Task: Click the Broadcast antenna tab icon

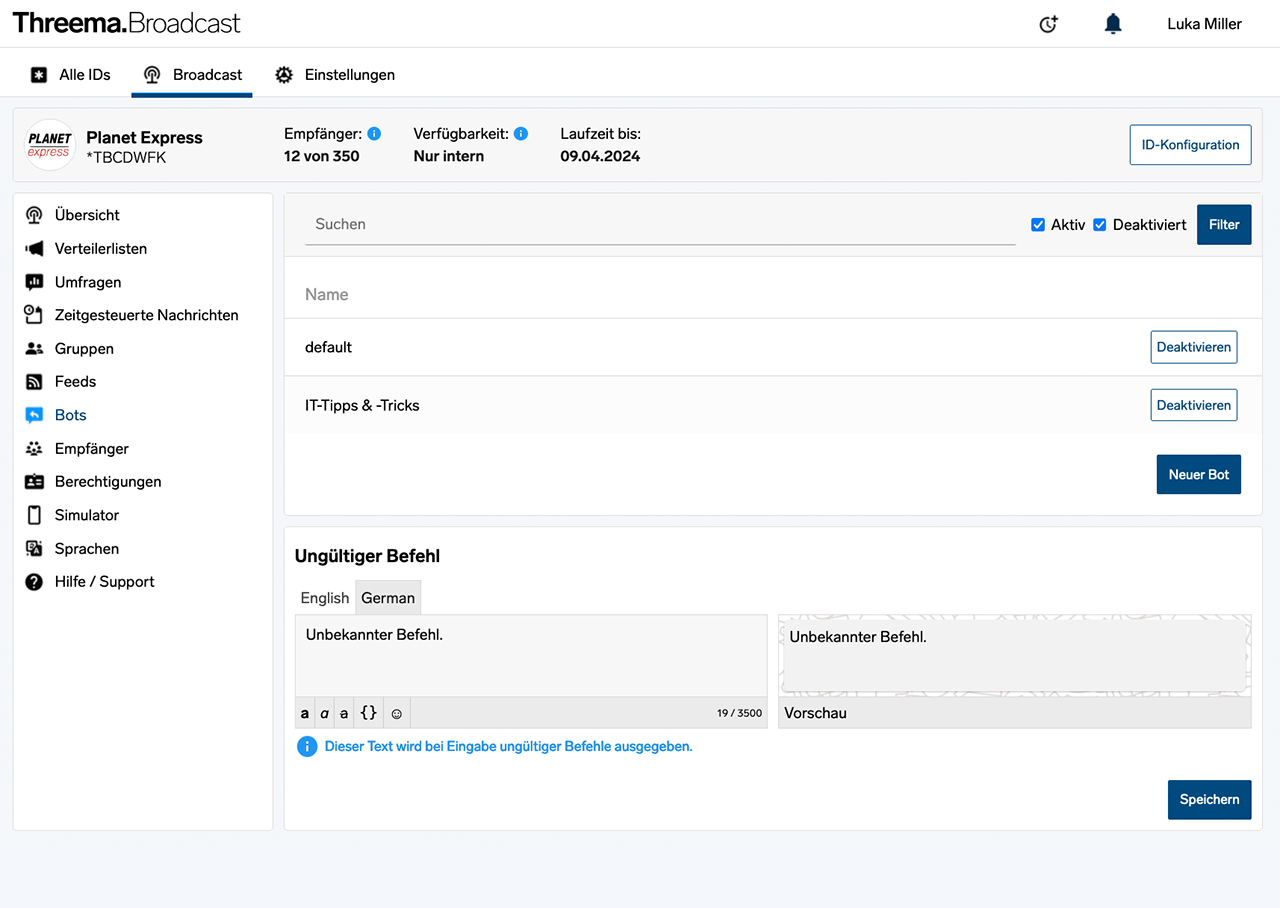Action: click(152, 75)
